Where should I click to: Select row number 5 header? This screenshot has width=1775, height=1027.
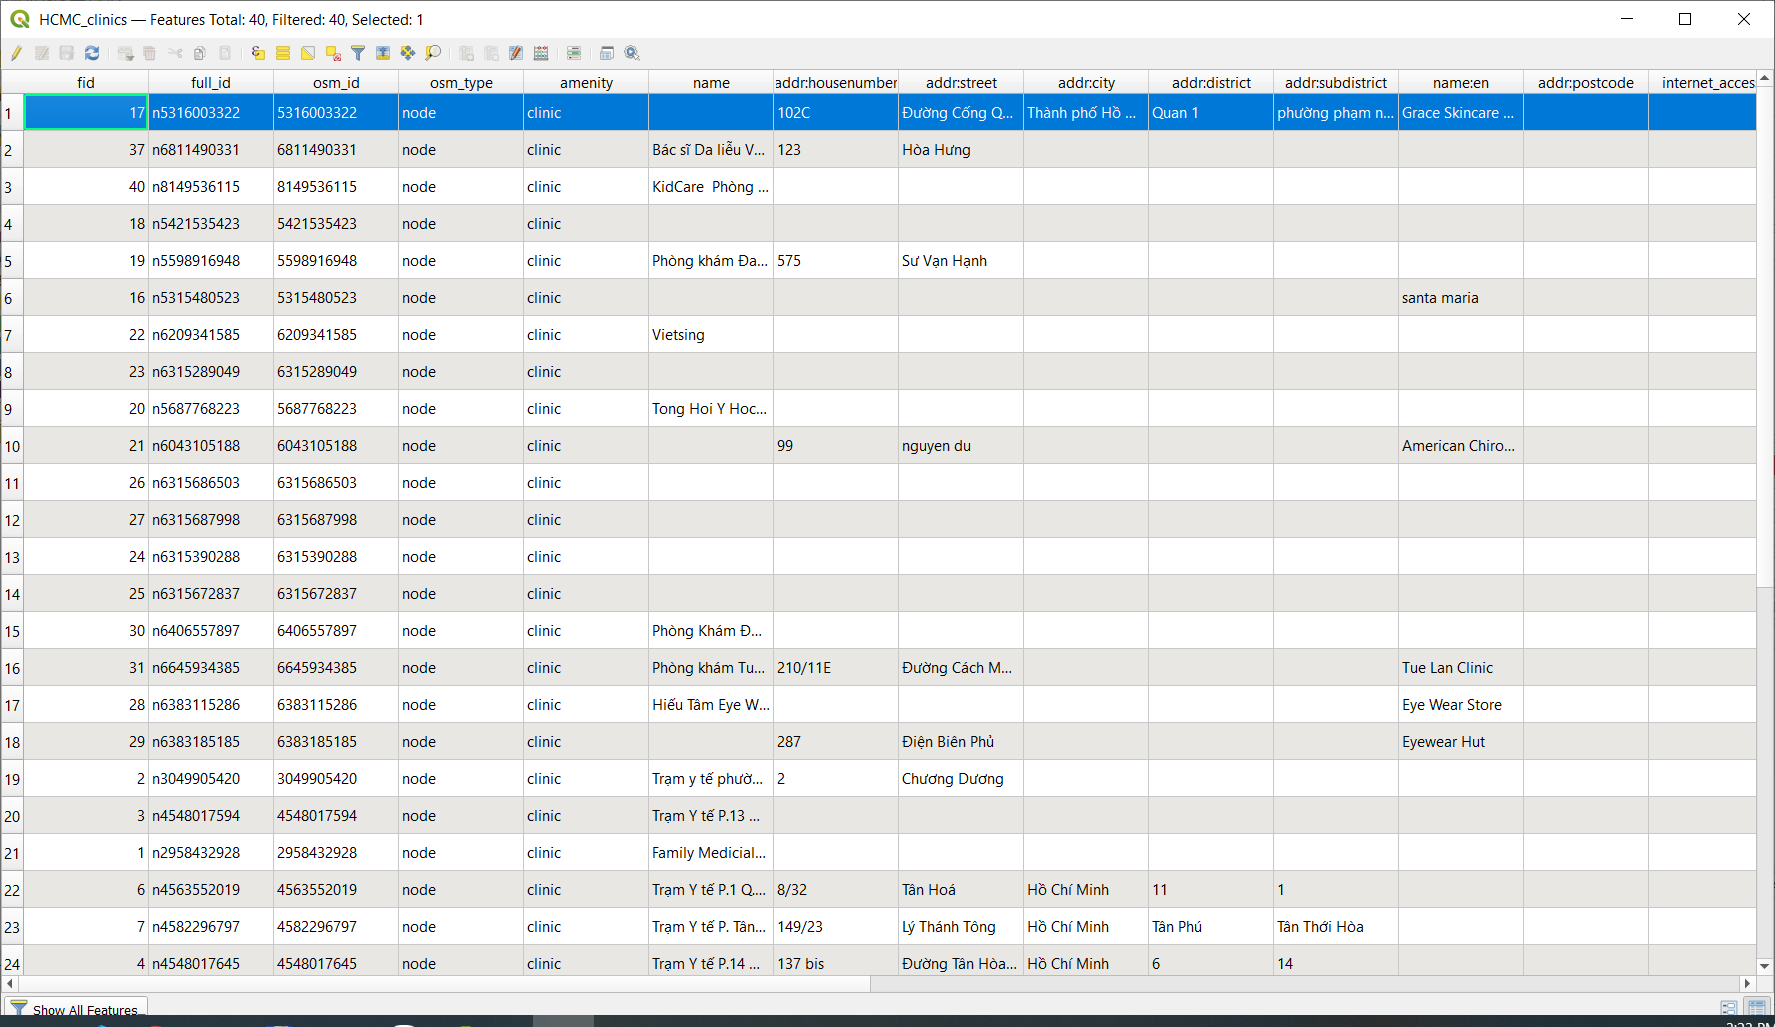[x=12, y=261]
